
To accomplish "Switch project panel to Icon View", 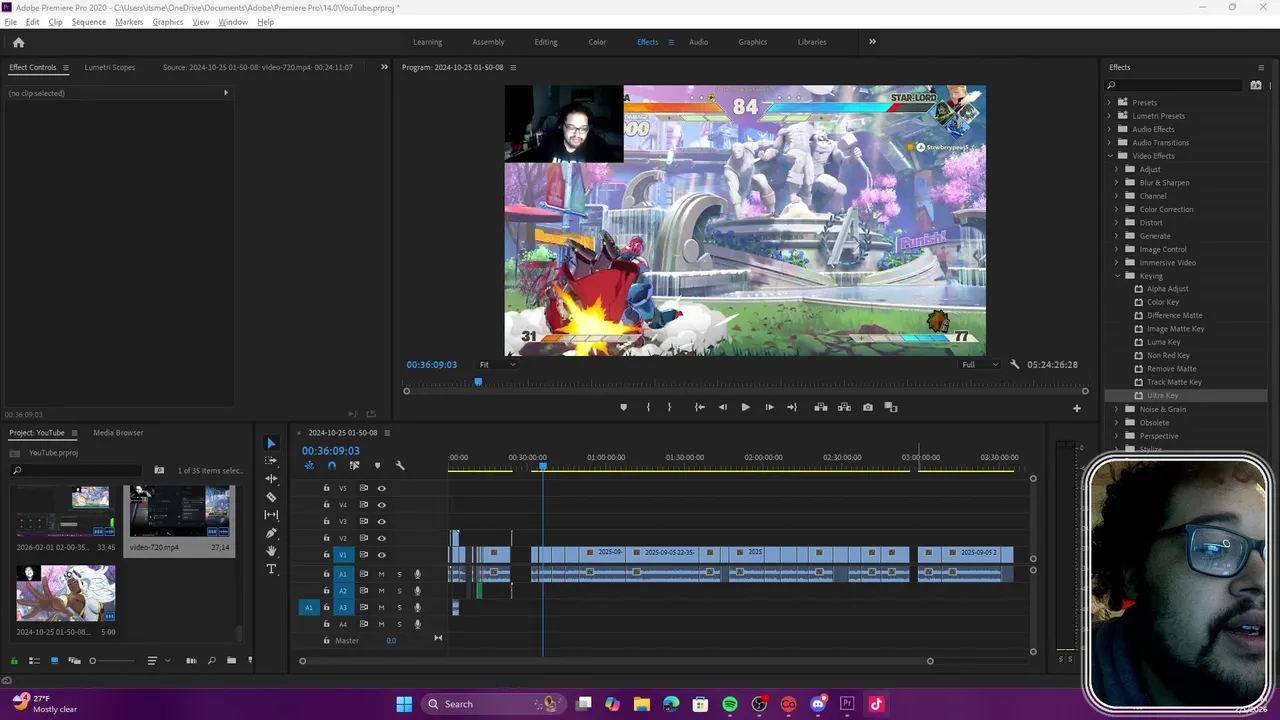I will 54,660.
